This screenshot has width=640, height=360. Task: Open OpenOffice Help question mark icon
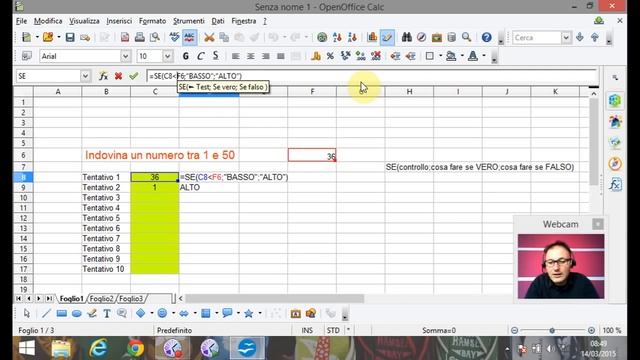pos(486,38)
